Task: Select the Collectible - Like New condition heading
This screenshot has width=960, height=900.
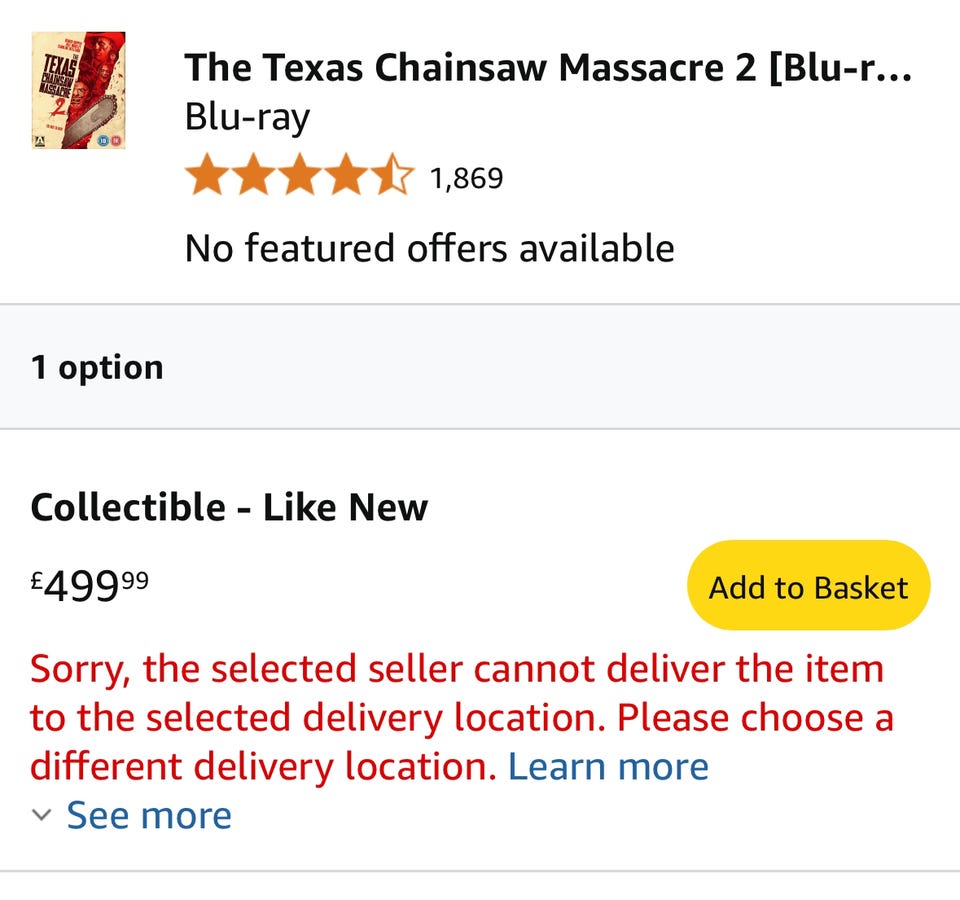Action: tap(229, 507)
